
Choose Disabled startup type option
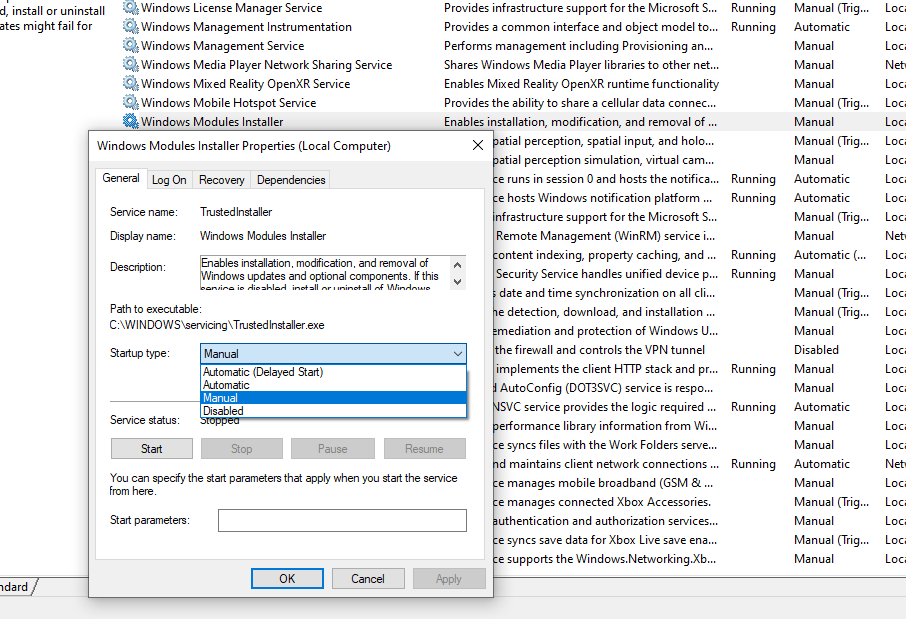click(333, 411)
